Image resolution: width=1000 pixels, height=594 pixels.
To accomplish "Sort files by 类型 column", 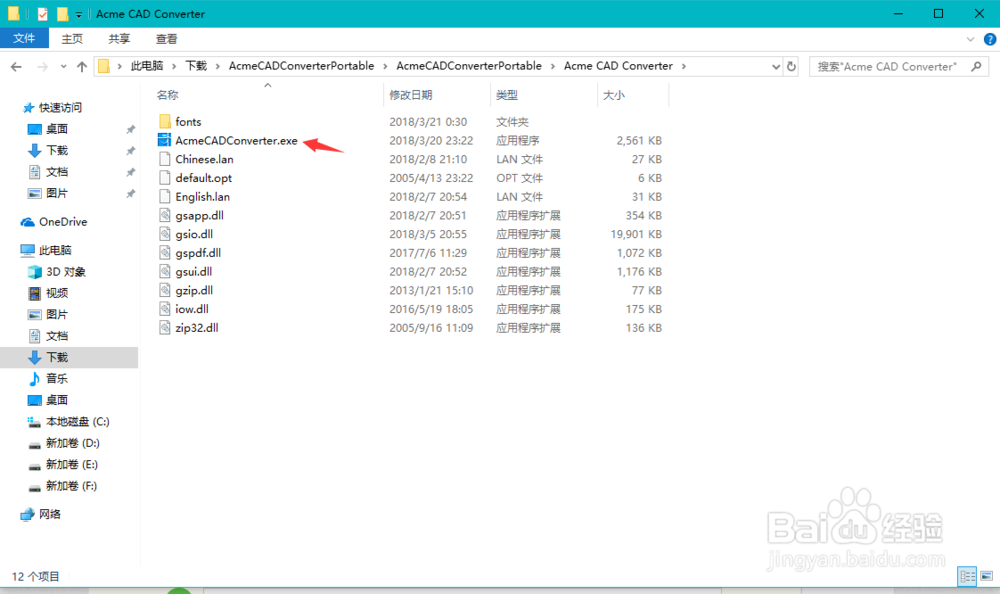I will [x=507, y=95].
